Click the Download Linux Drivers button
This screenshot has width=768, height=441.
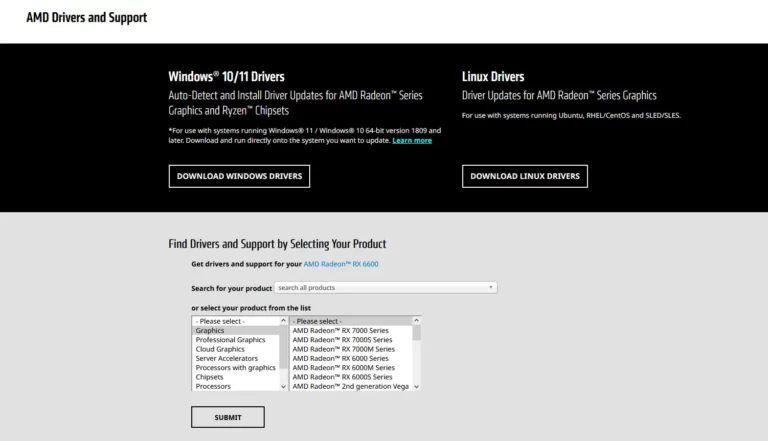(525, 176)
